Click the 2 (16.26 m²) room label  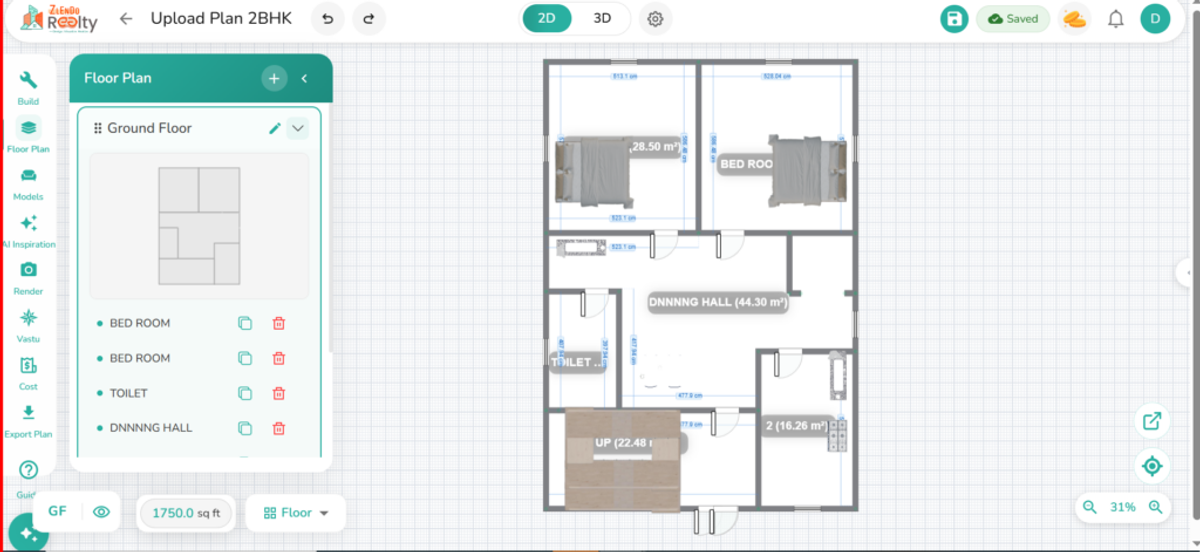click(x=796, y=425)
